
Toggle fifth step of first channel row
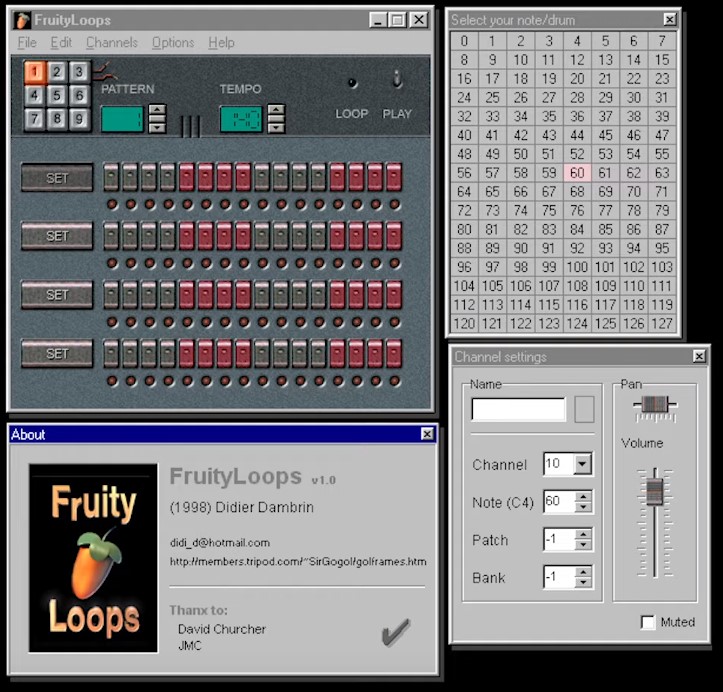pos(187,177)
